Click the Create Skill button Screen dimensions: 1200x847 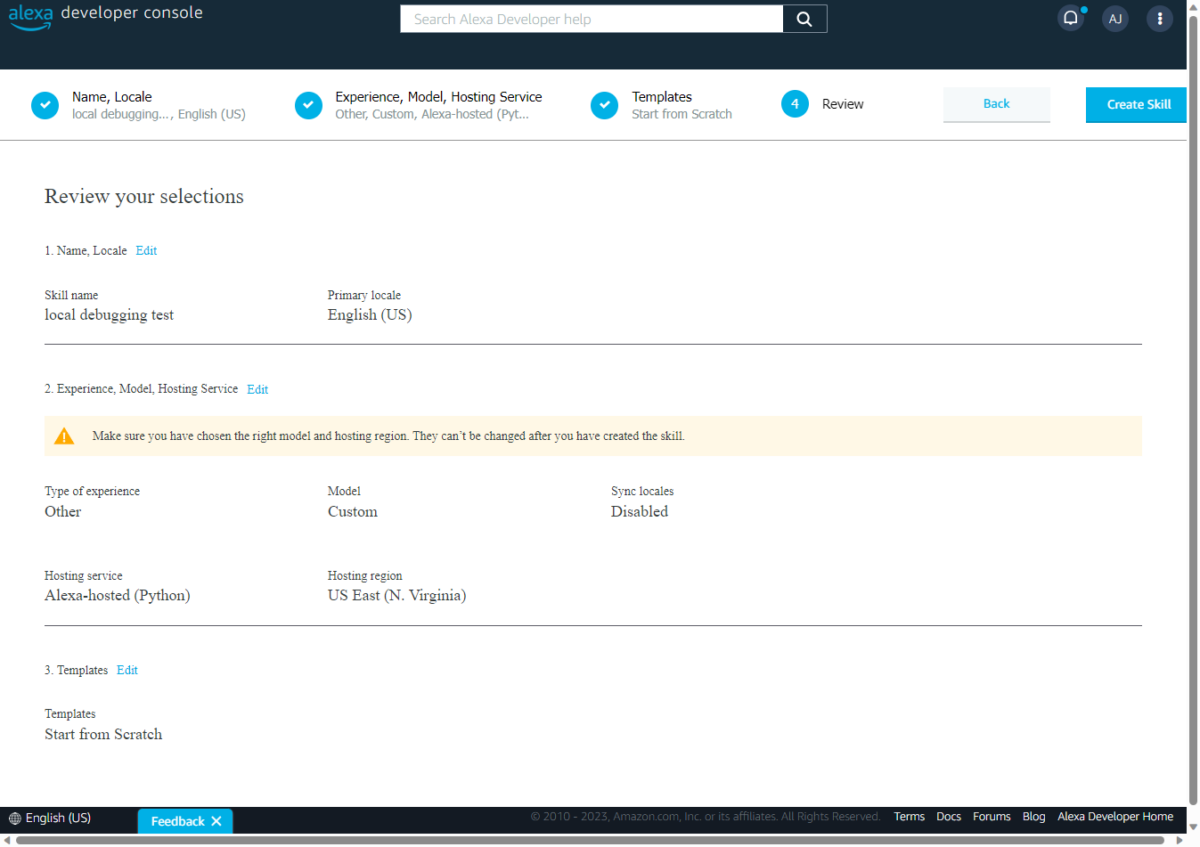(x=1136, y=104)
